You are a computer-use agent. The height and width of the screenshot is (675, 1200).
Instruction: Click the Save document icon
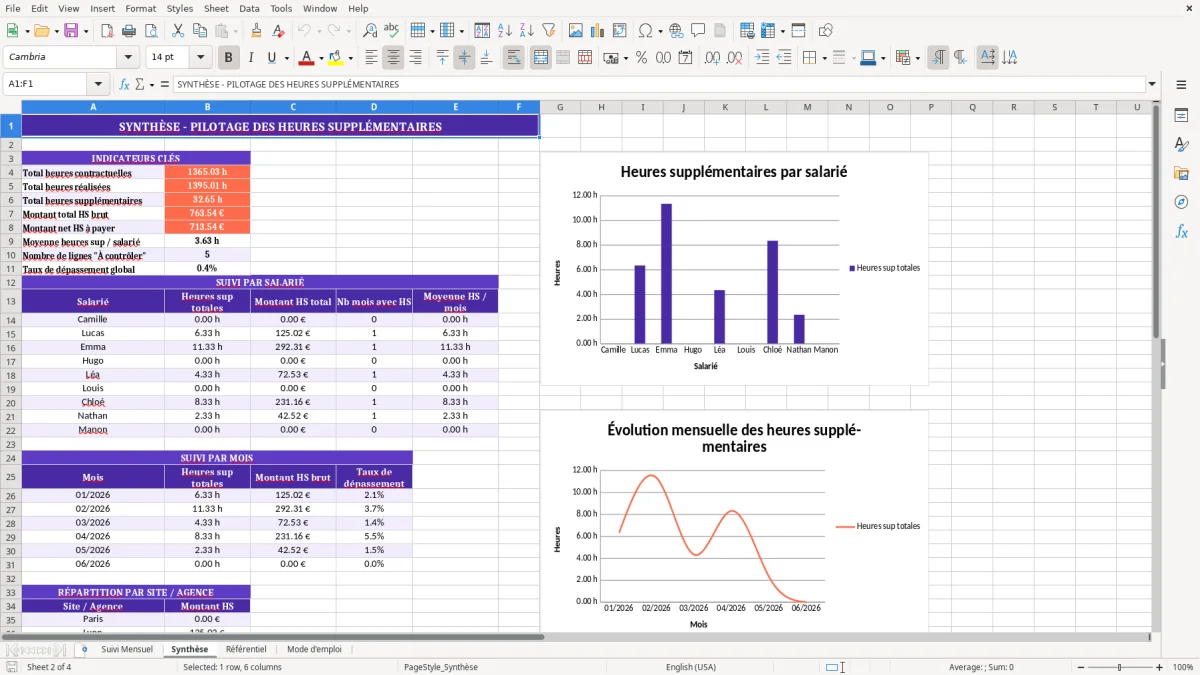tap(71, 31)
